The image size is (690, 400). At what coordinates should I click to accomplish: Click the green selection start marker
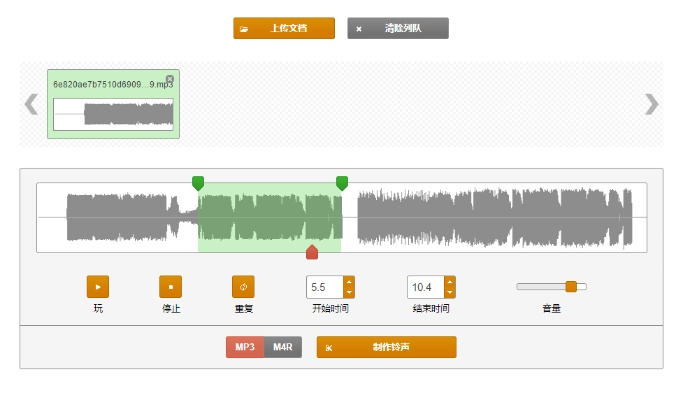coord(198,182)
